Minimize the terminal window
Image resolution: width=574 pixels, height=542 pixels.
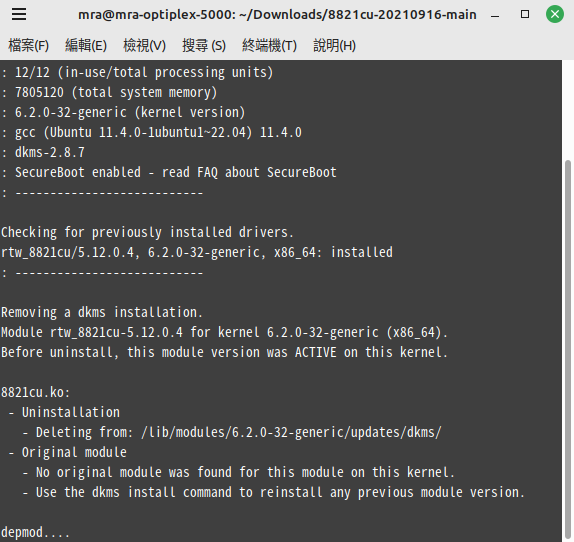[495, 15]
